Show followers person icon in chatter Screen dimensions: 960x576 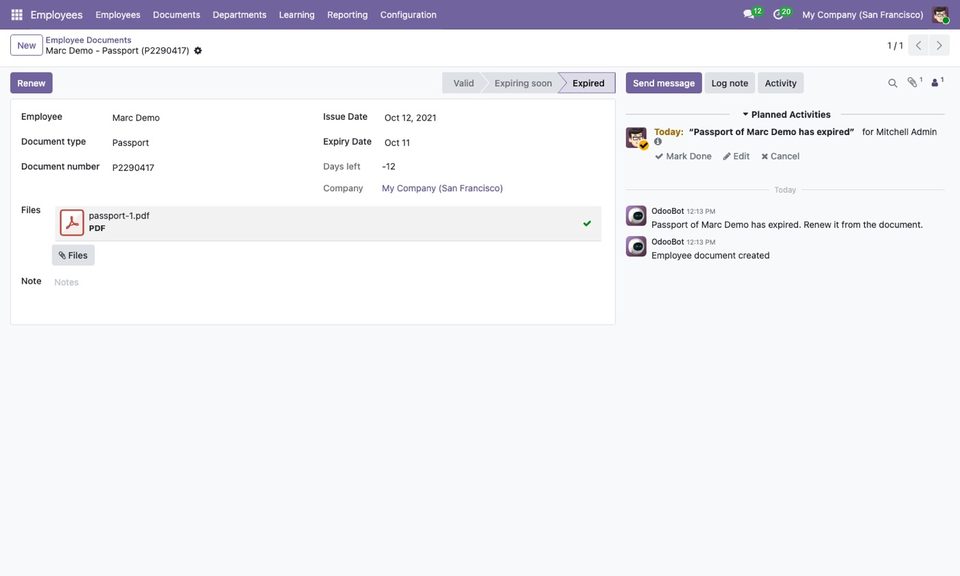[x=936, y=83]
